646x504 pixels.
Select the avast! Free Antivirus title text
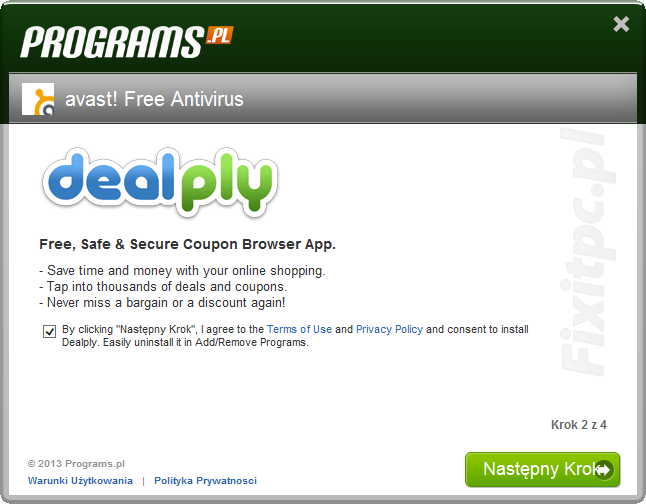tap(154, 99)
